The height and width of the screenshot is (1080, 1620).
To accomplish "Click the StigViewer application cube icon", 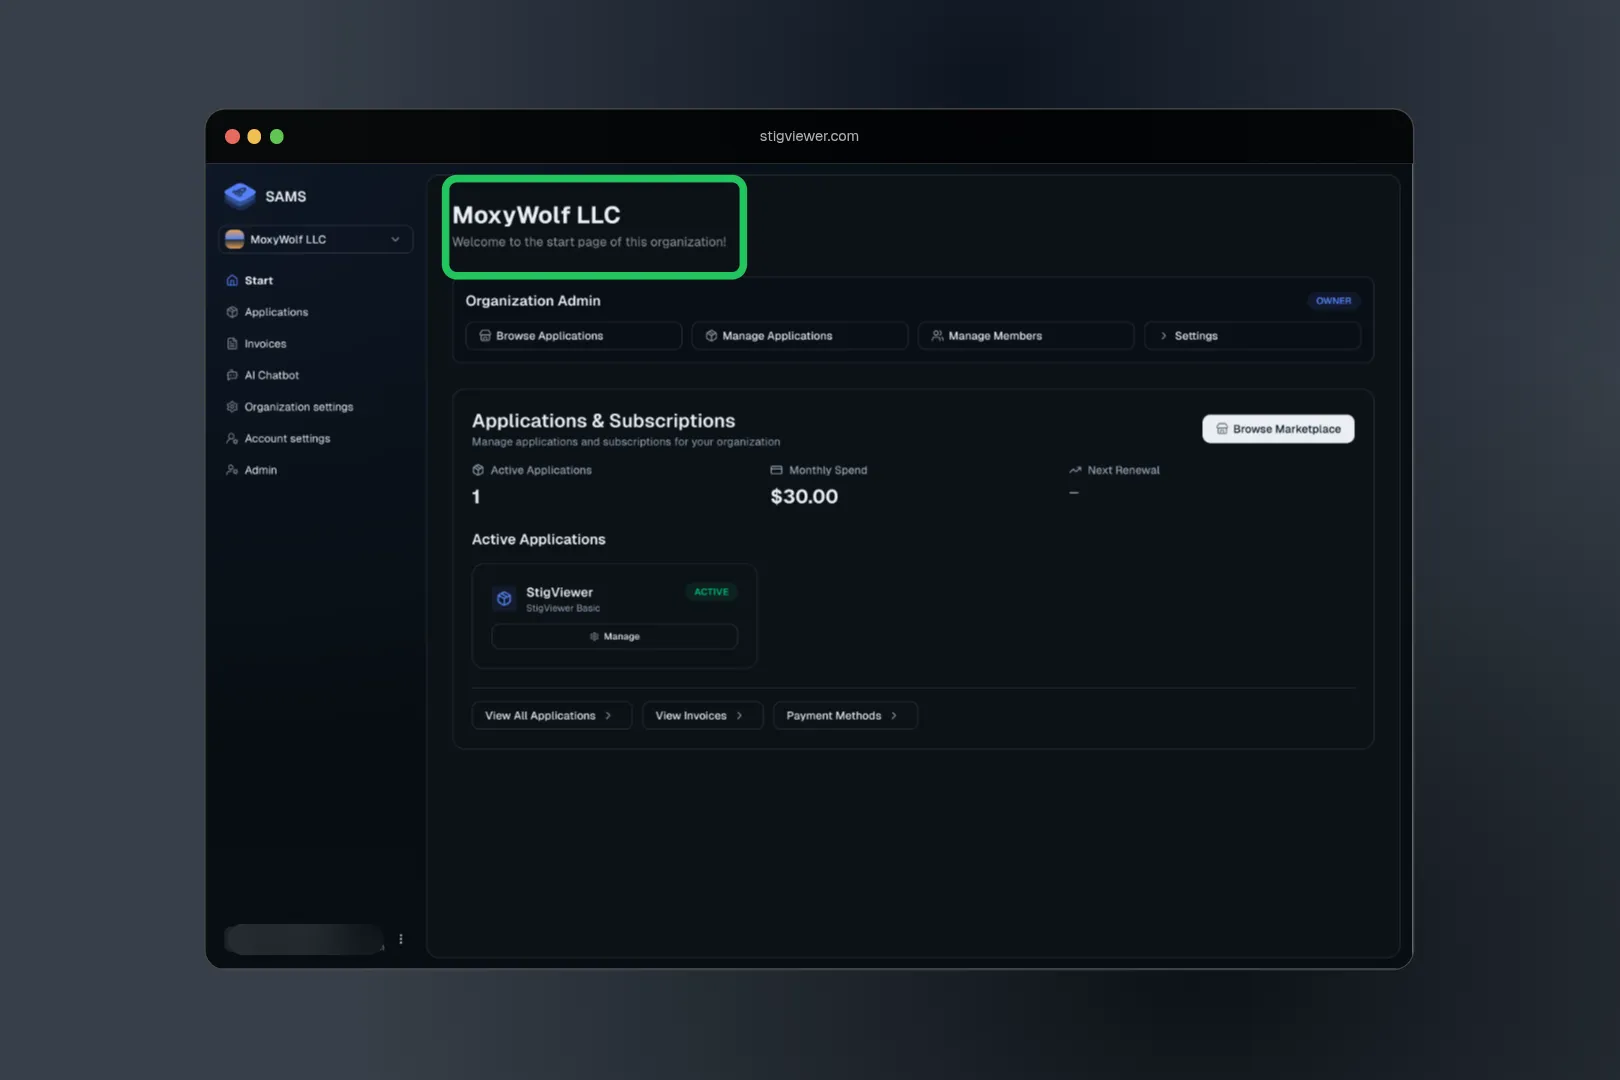I will click(504, 598).
